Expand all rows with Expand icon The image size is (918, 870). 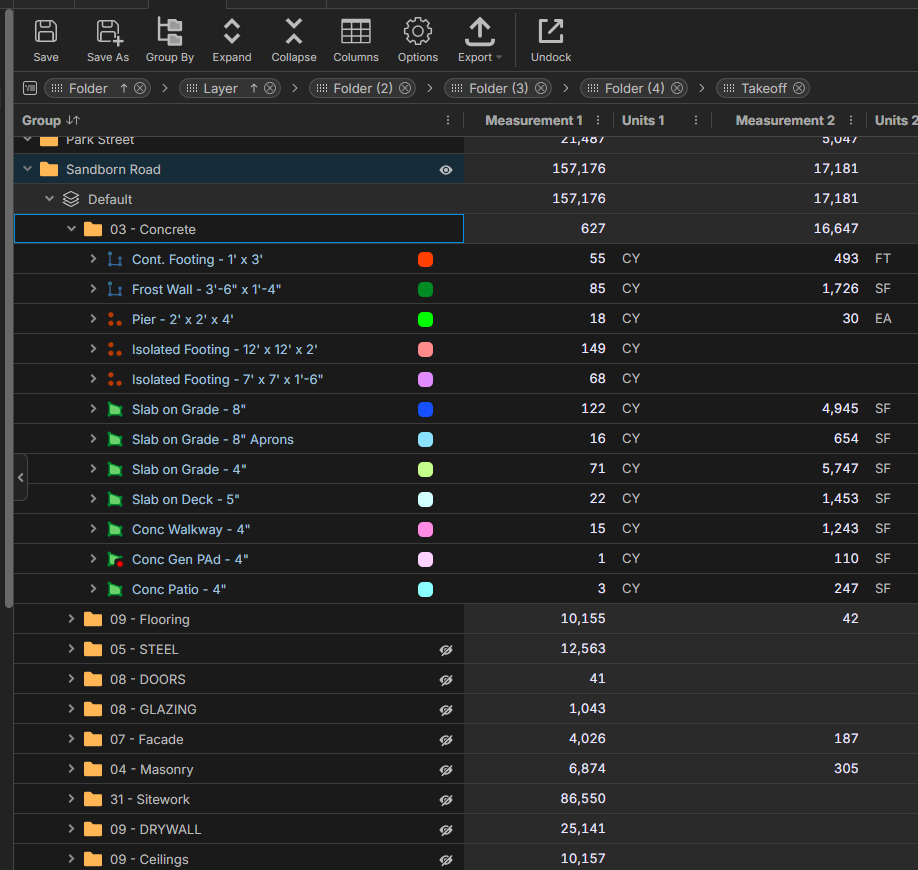tap(232, 32)
